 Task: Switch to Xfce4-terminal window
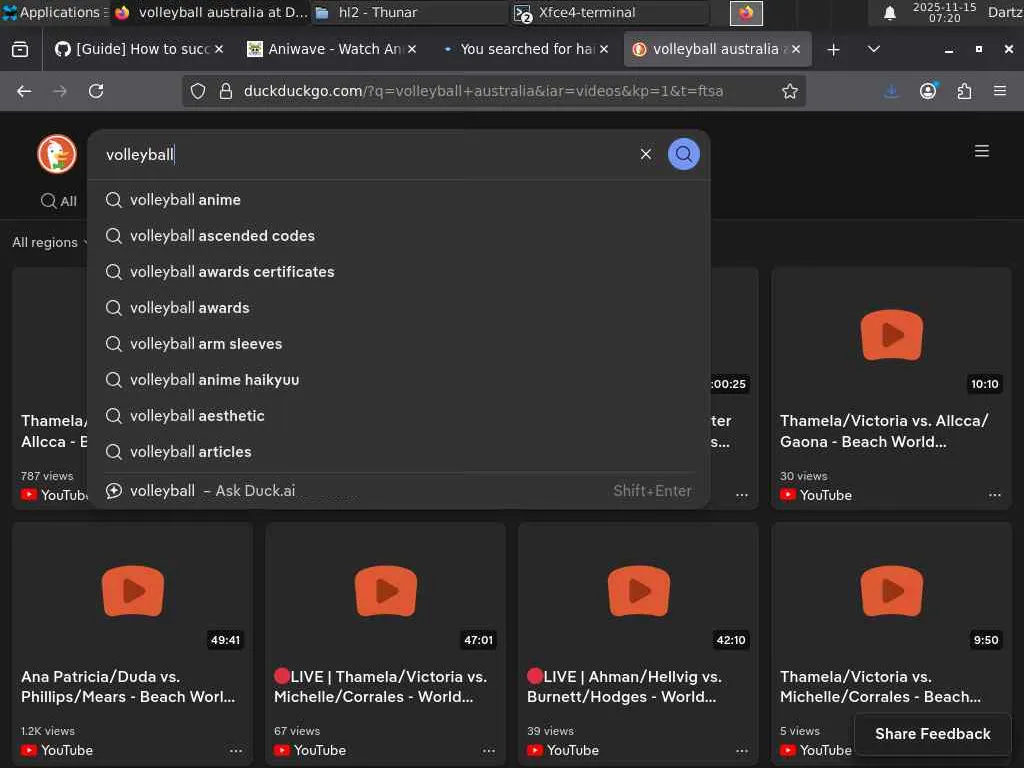click(609, 12)
